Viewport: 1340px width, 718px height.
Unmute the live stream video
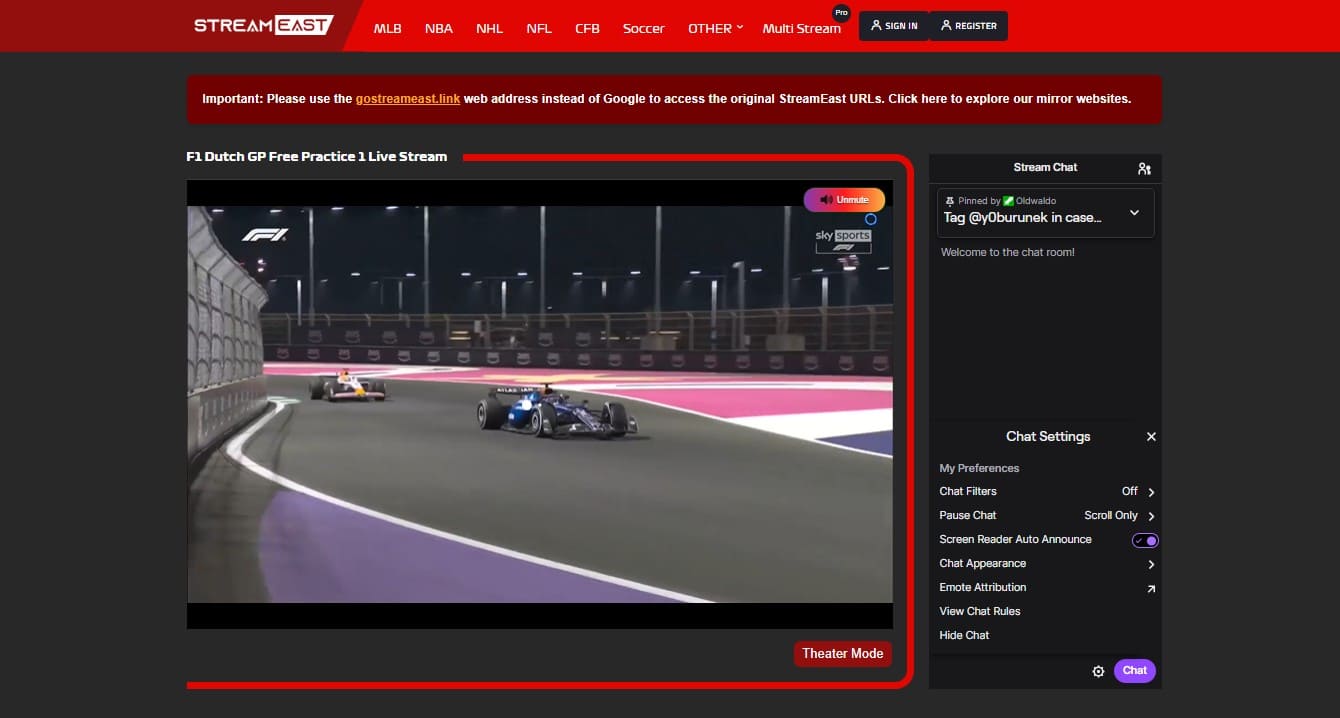pyautogui.click(x=844, y=200)
